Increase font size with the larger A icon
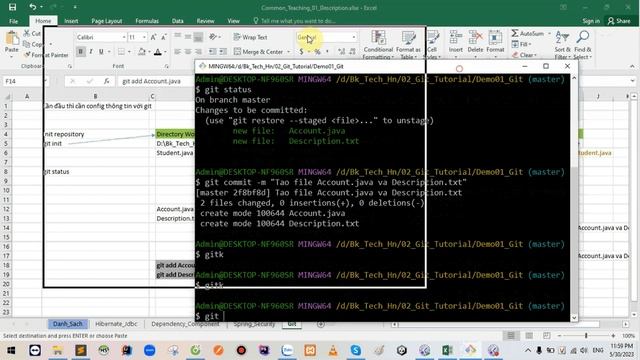The height and width of the screenshot is (360, 640). coord(153,37)
